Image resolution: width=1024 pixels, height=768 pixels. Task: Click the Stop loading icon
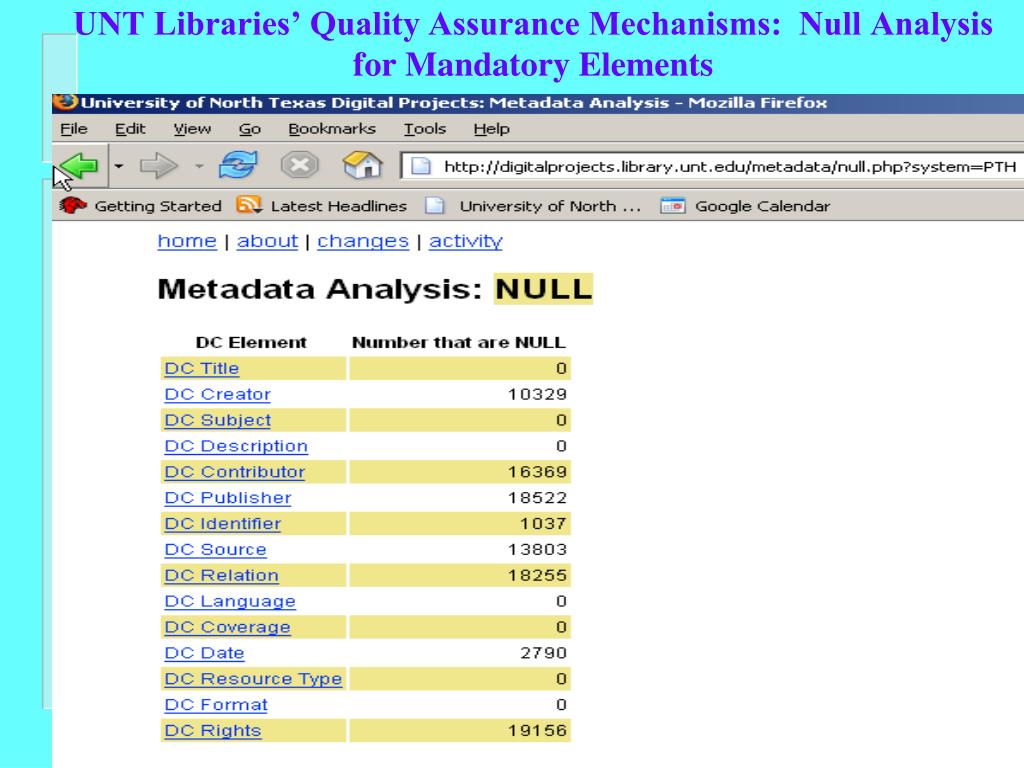(x=300, y=165)
